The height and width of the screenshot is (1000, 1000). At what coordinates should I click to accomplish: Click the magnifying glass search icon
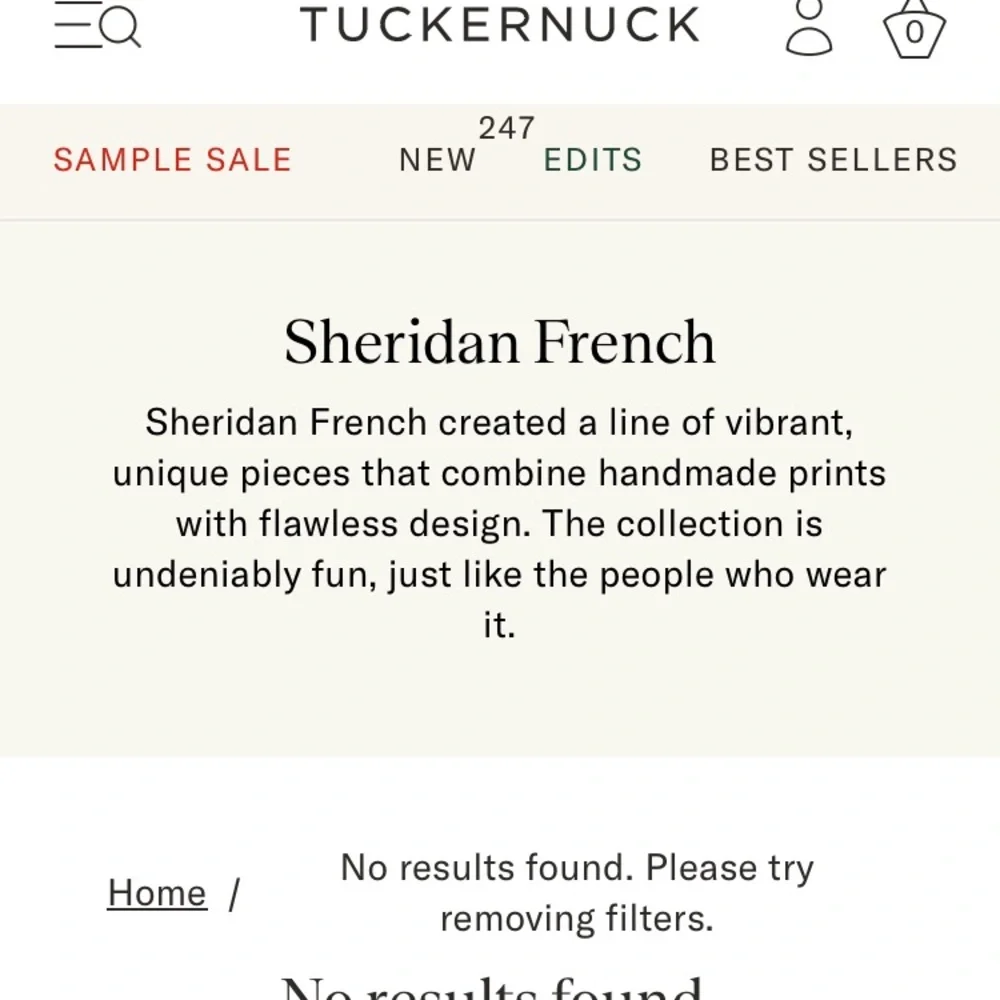click(122, 28)
